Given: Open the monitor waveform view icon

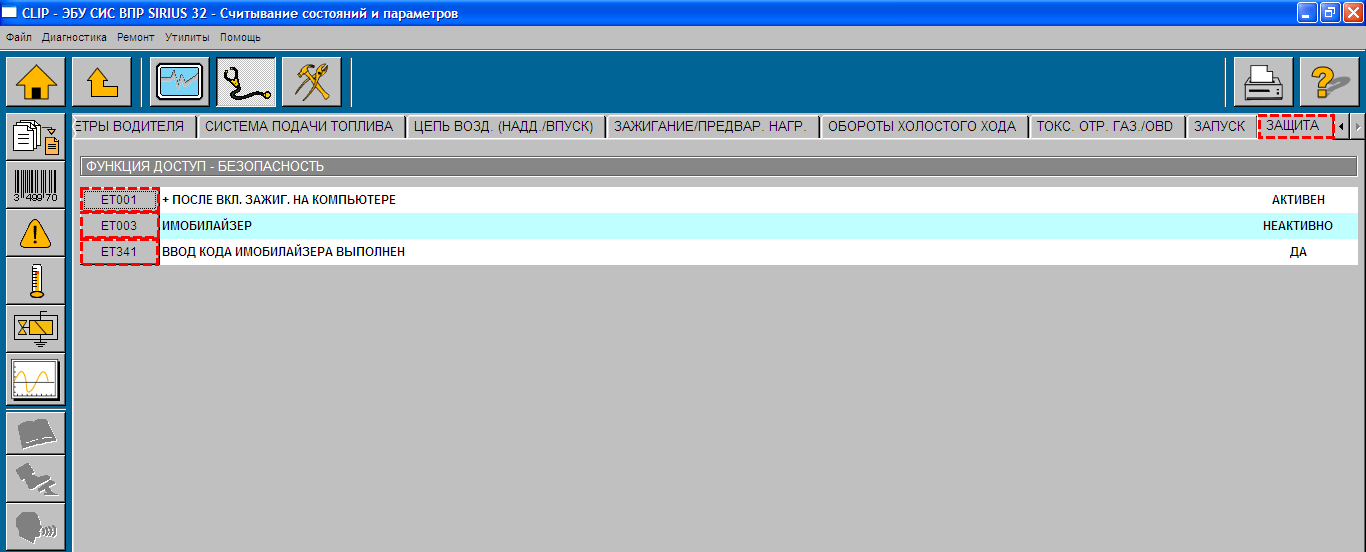Looking at the screenshot, I should [x=180, y=82].
